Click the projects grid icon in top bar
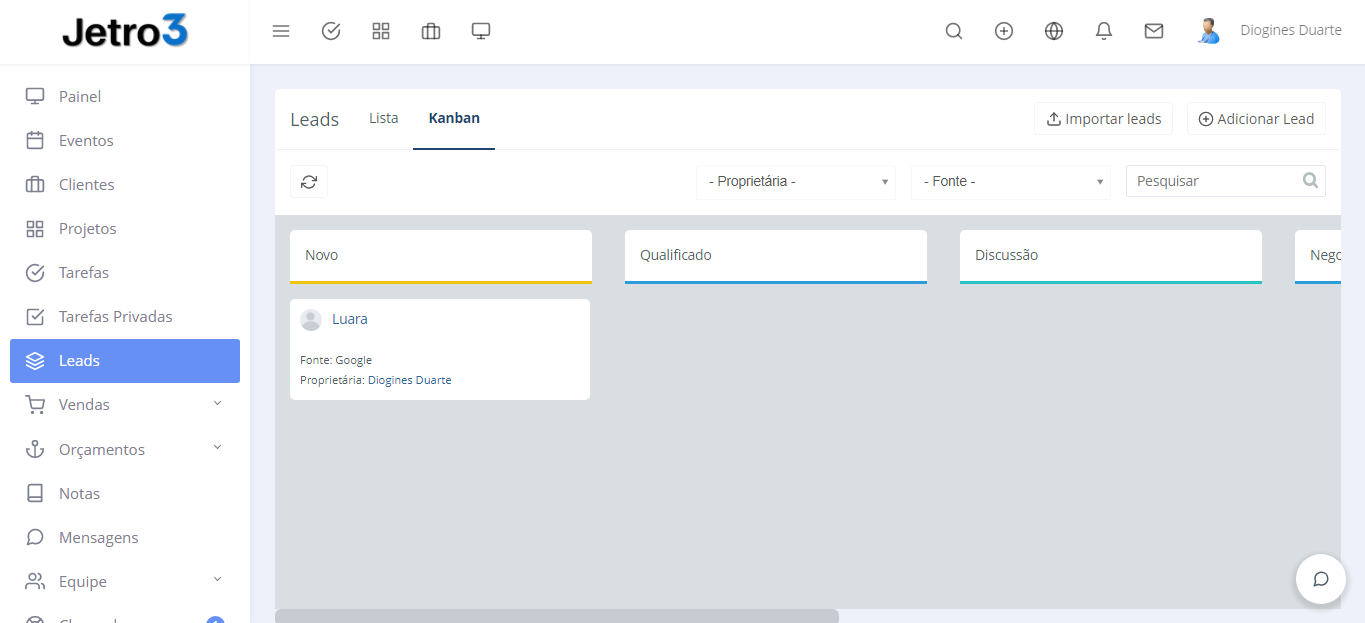The height and width of the screenshot is (623, 1365). (x=381, y=31)
